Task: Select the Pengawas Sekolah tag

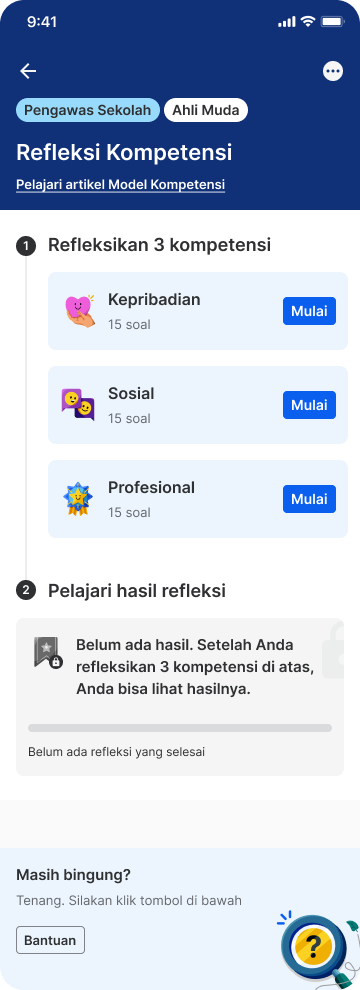Action: (x=88, y=110)
